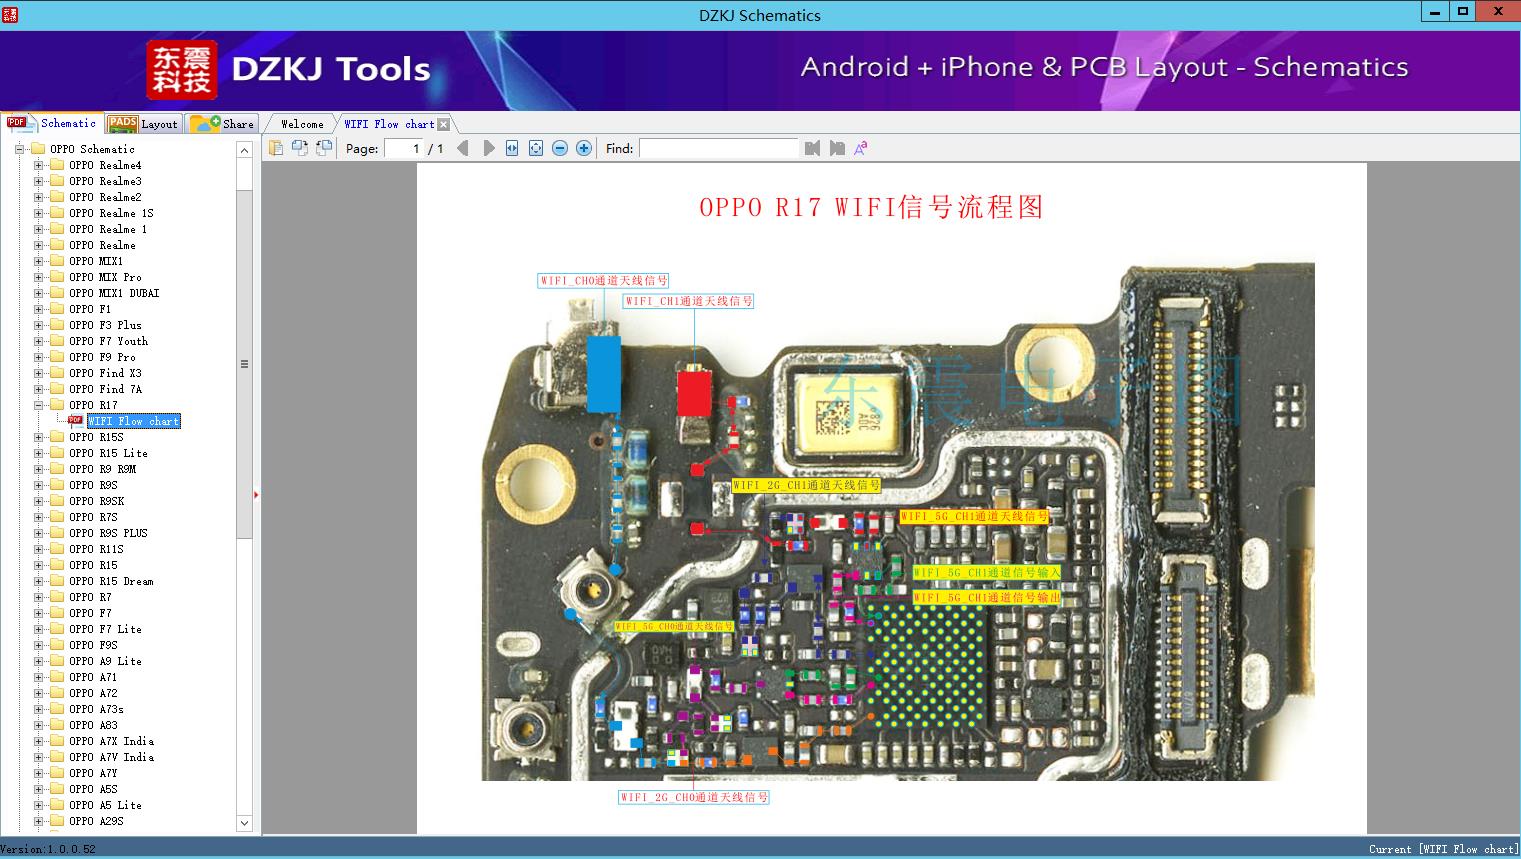Image resolution: width=1521 pixels, height=859 pixels.
Task: Find the next search match
Action: tap(837, 148)
